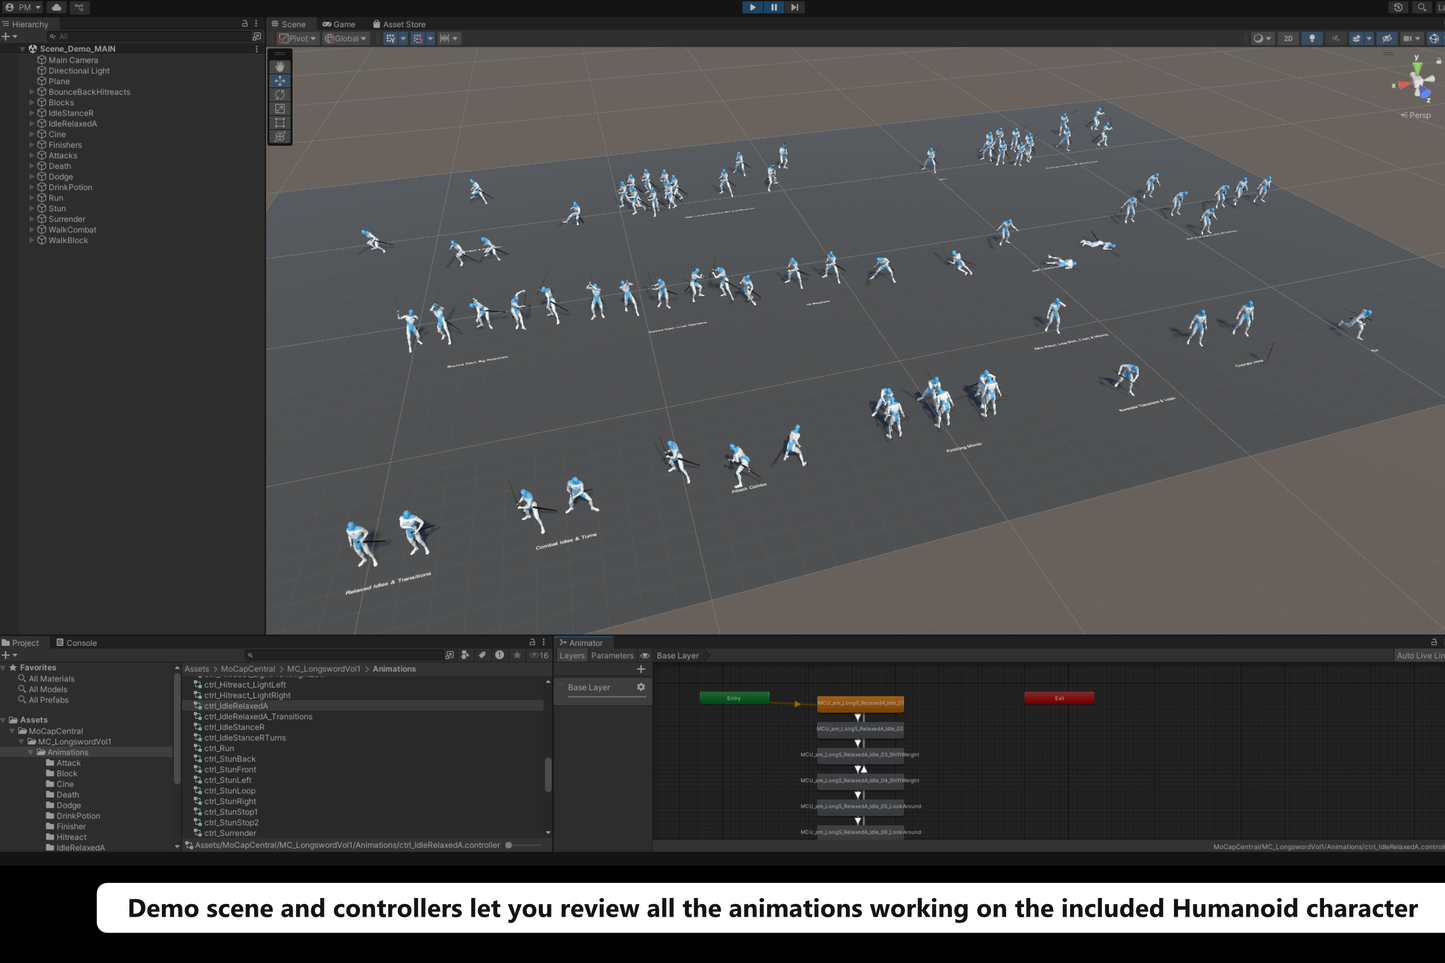The height and width of the screenshot is (963, 1445).
Task: Open the Undo History icon
Action: (x=1398, y=7)
